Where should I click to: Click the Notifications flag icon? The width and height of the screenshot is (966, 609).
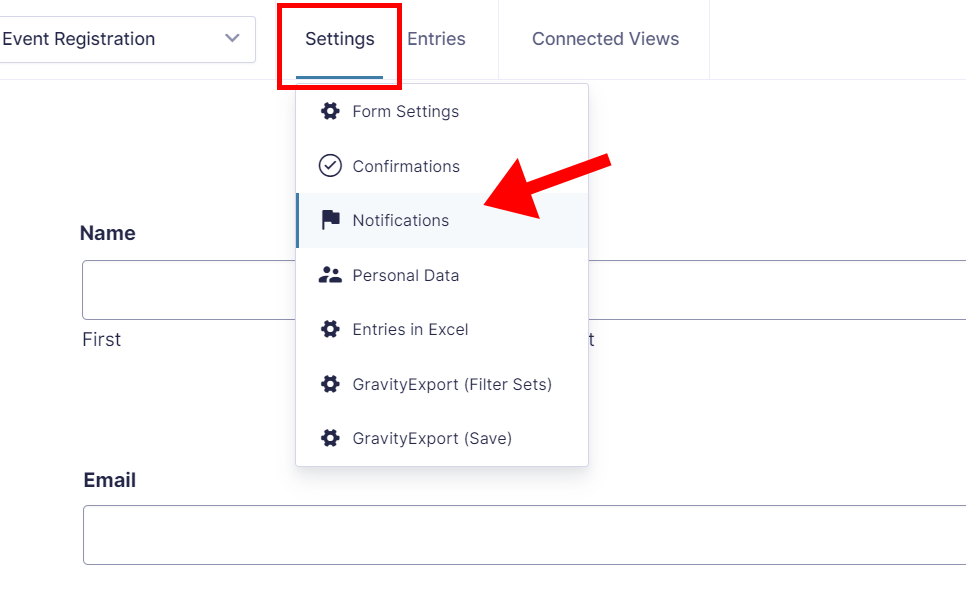[330, 220]
